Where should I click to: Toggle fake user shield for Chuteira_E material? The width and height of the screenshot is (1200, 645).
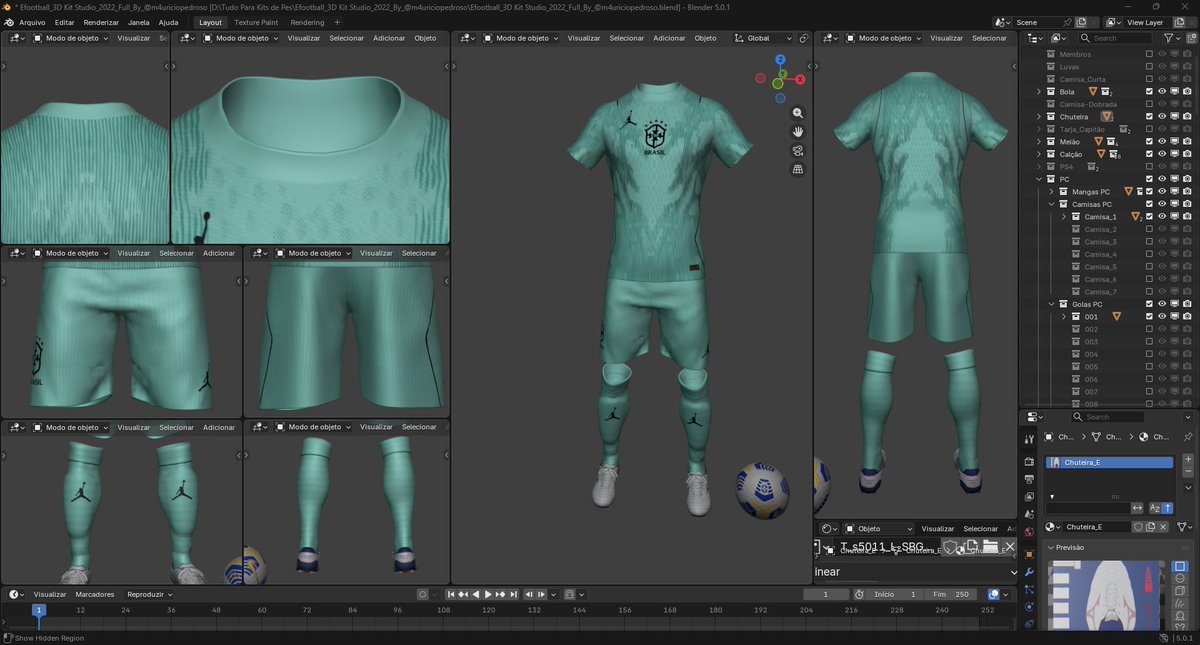pos(1138,527)
